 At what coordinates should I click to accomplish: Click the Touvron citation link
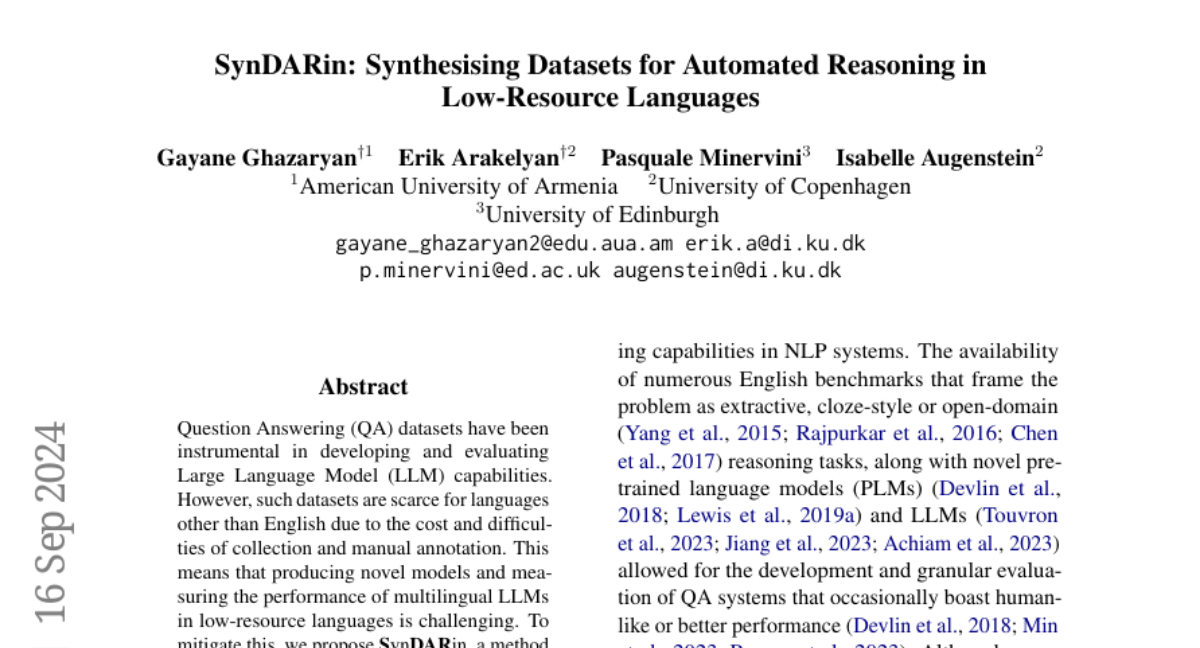(x=1018, y=516)
